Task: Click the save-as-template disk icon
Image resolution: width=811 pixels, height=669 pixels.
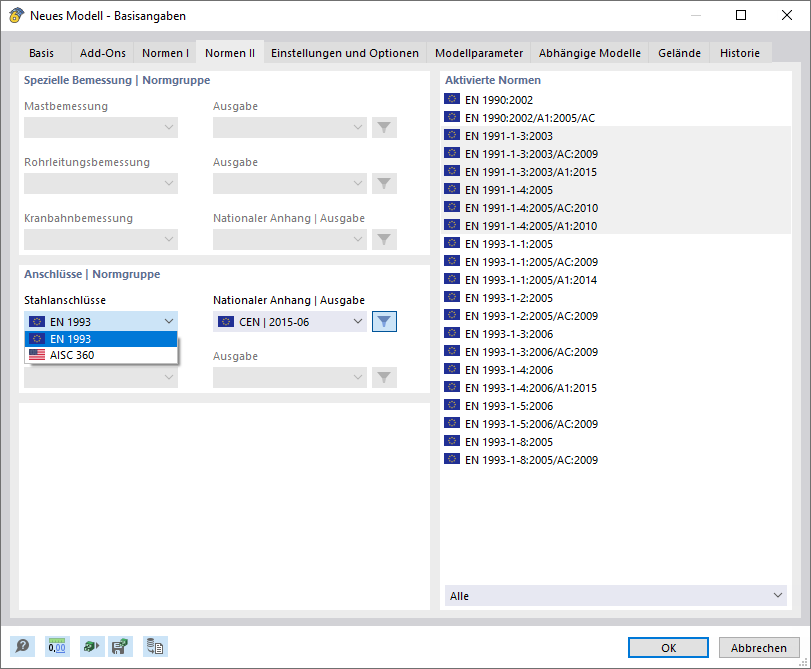Action: 120,646
